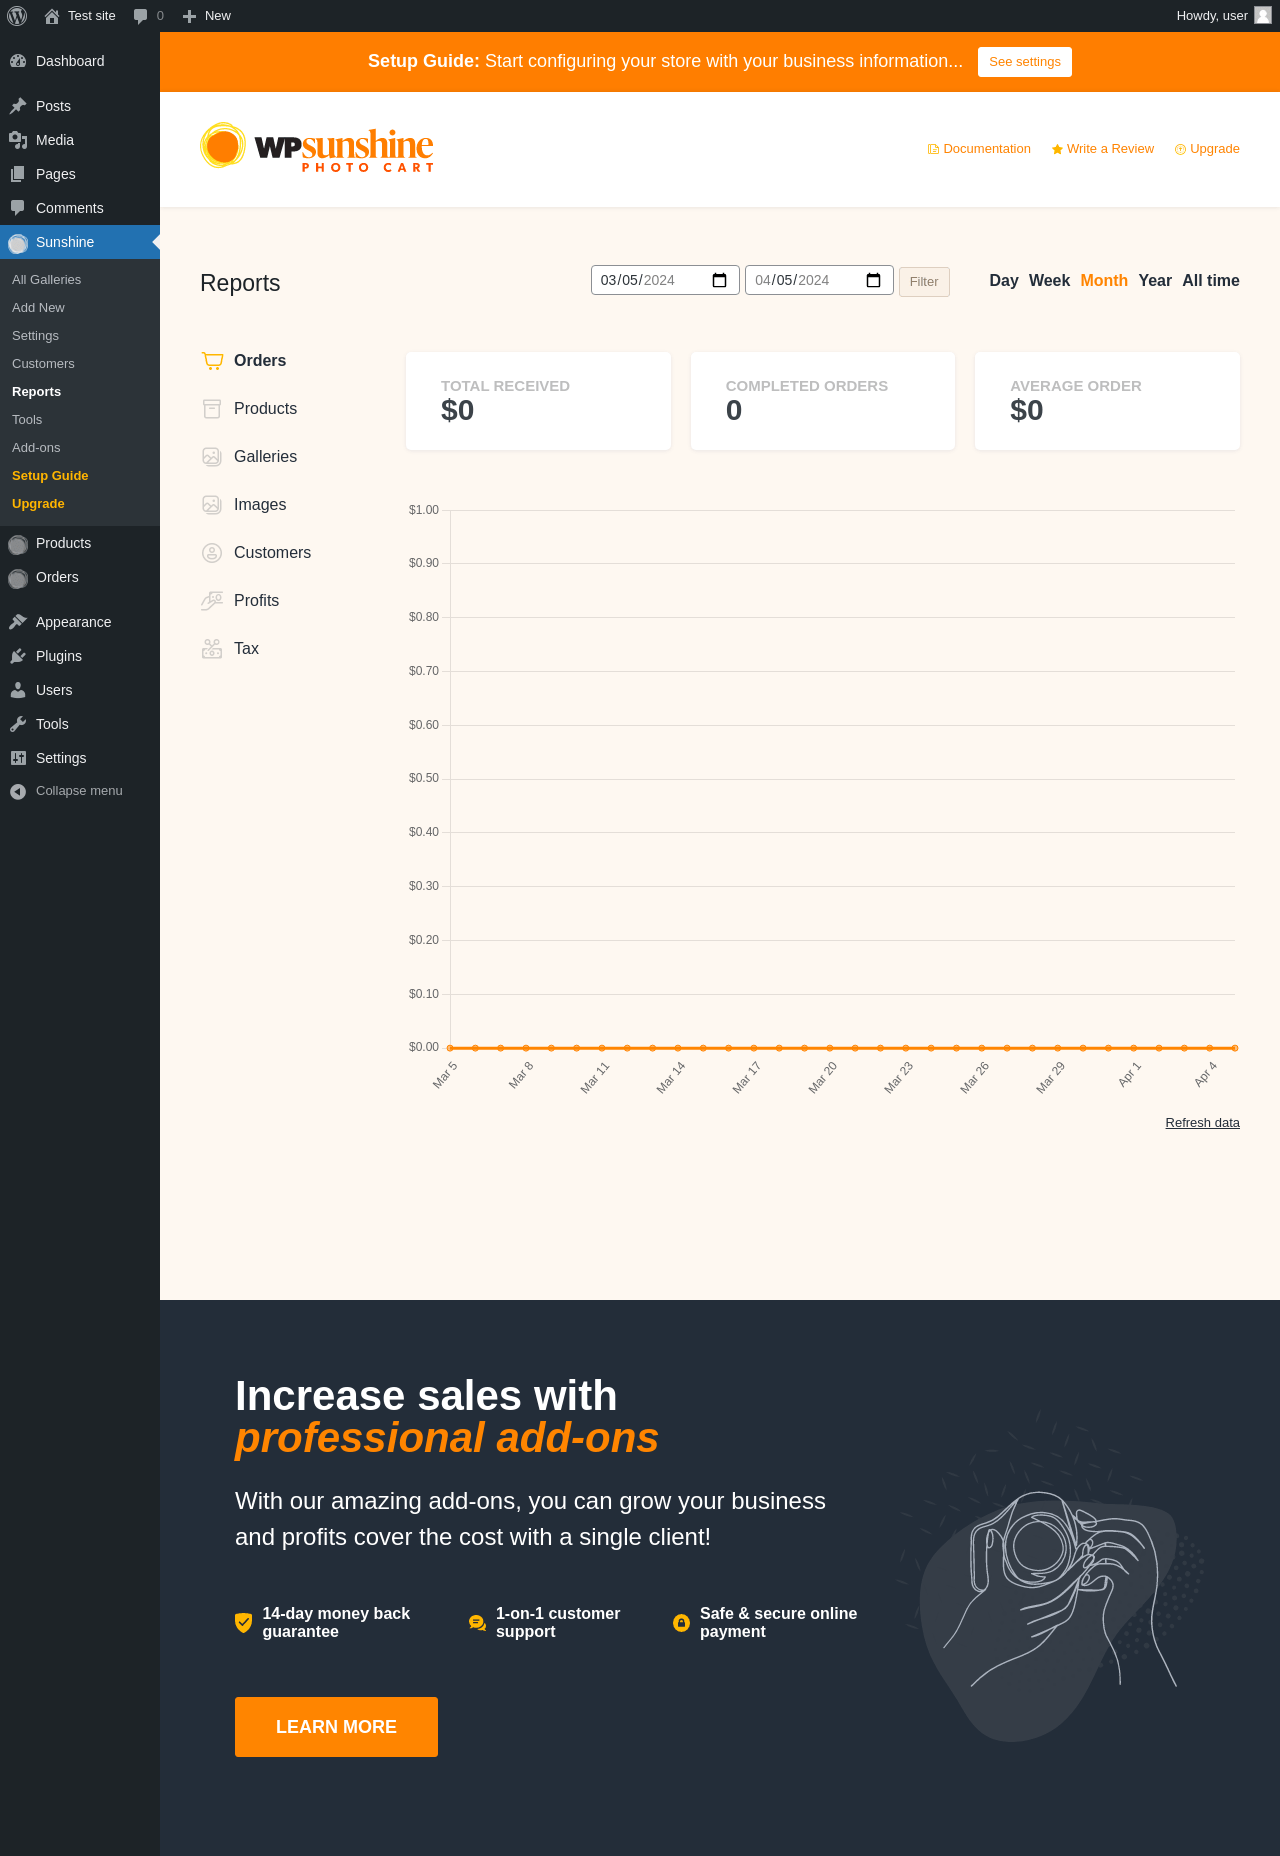Switch report range to Week
Image resolution: width=1280 pixels, height=1856 pixels.
click(x=1049, y=281)
